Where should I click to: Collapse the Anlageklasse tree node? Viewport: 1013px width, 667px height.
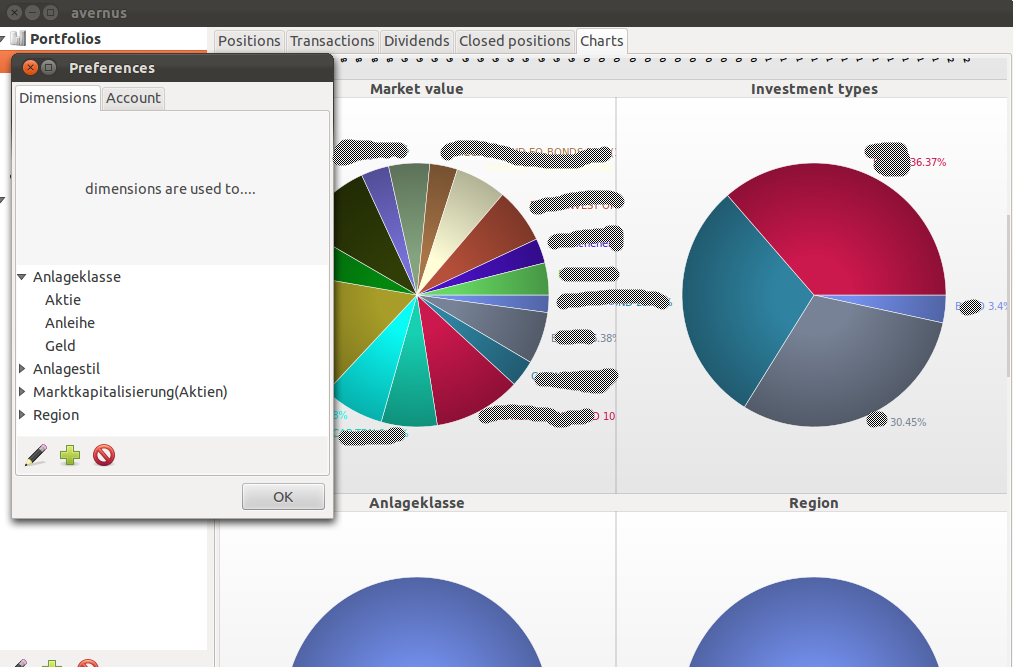pos(21,277)
